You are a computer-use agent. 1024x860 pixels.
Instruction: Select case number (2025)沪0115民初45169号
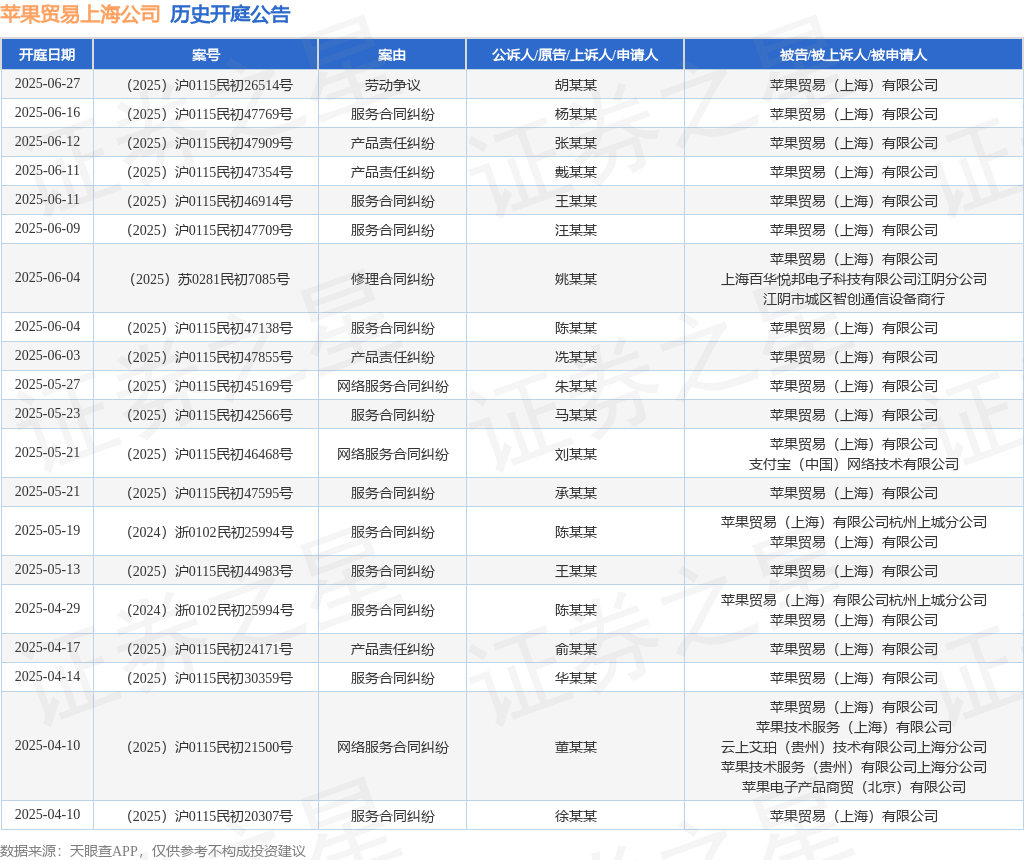(210, 386)
